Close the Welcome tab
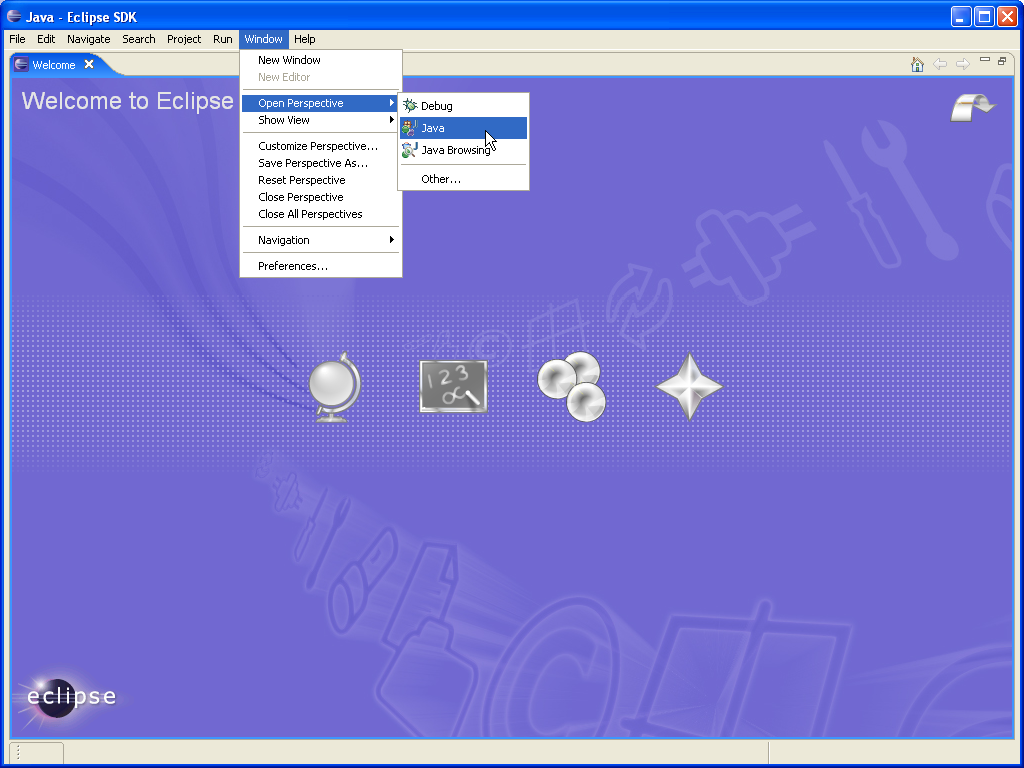Screen dimensions: 1024x768 click(x=89, y=64)
